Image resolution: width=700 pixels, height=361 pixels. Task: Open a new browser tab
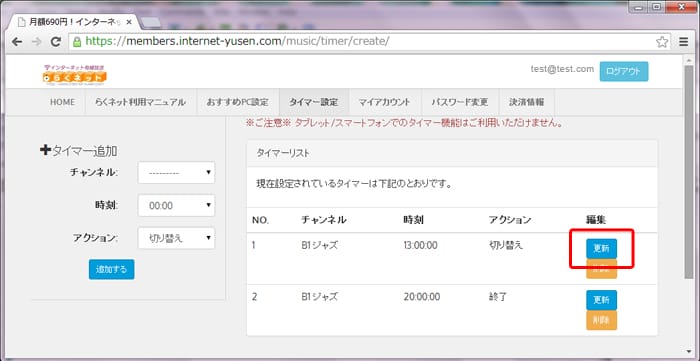tap(151, 22)
